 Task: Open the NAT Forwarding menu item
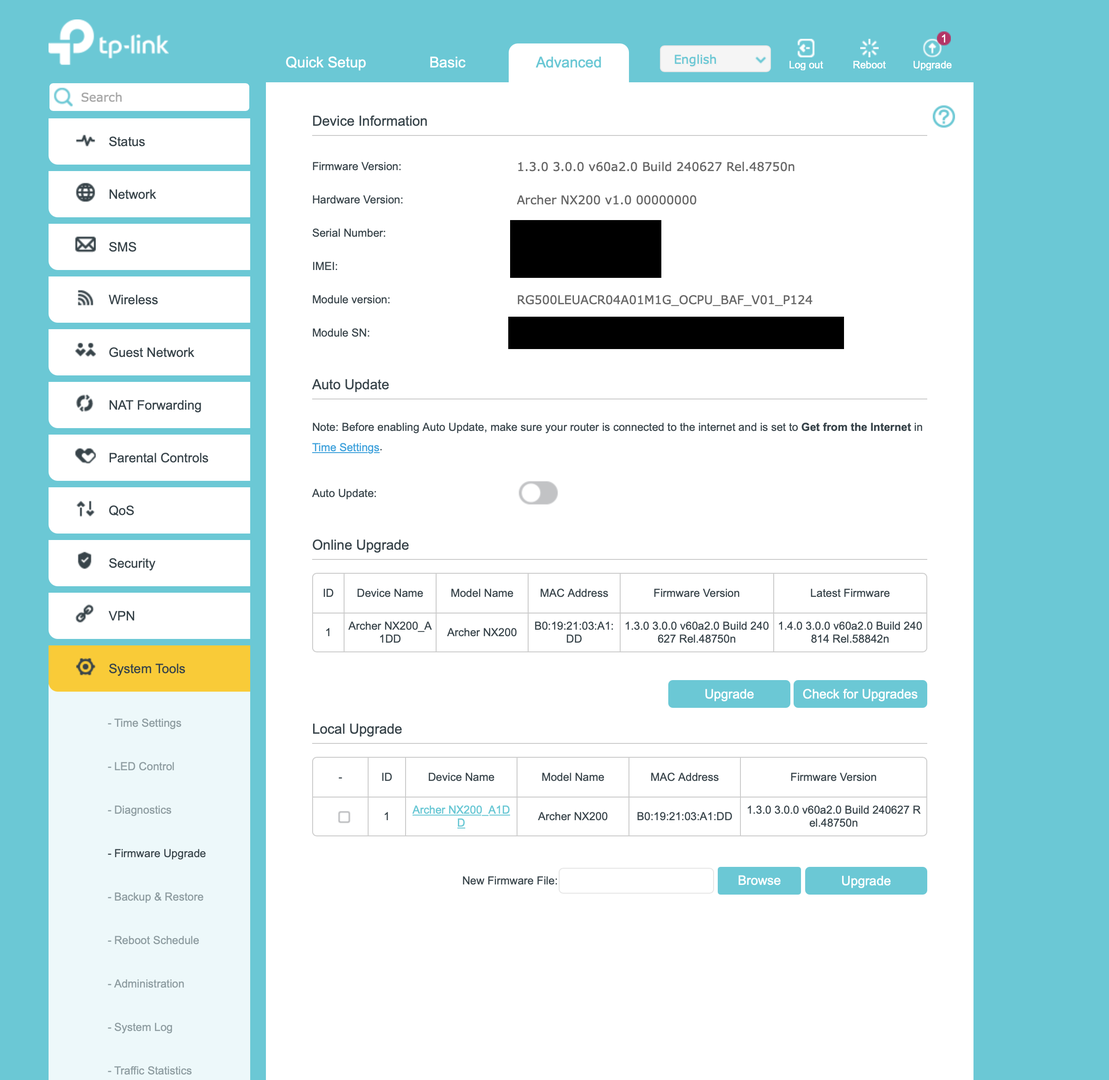[x=149, y=405]
